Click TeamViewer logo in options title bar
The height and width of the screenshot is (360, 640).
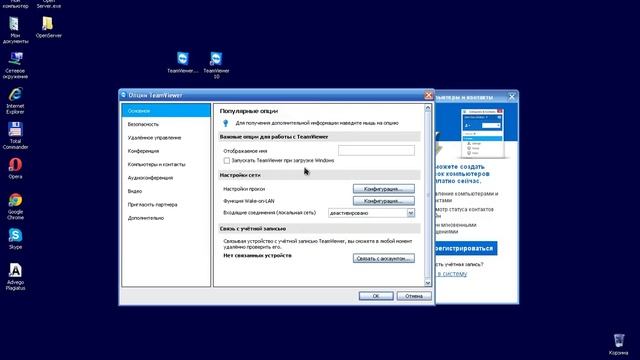tap(124, 95)
